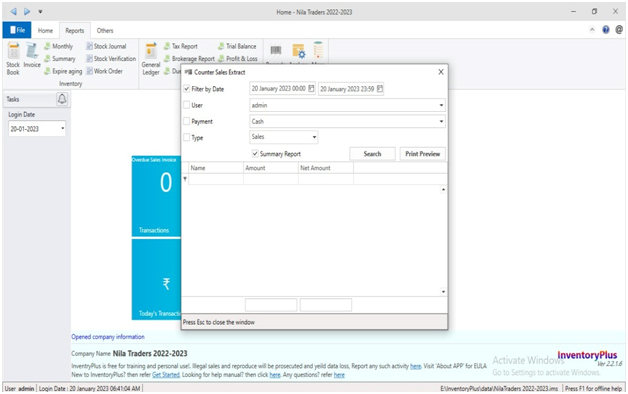Screen dimensions: 628x394
Task: Click the @ contact icon
Action: coord(619,30)
